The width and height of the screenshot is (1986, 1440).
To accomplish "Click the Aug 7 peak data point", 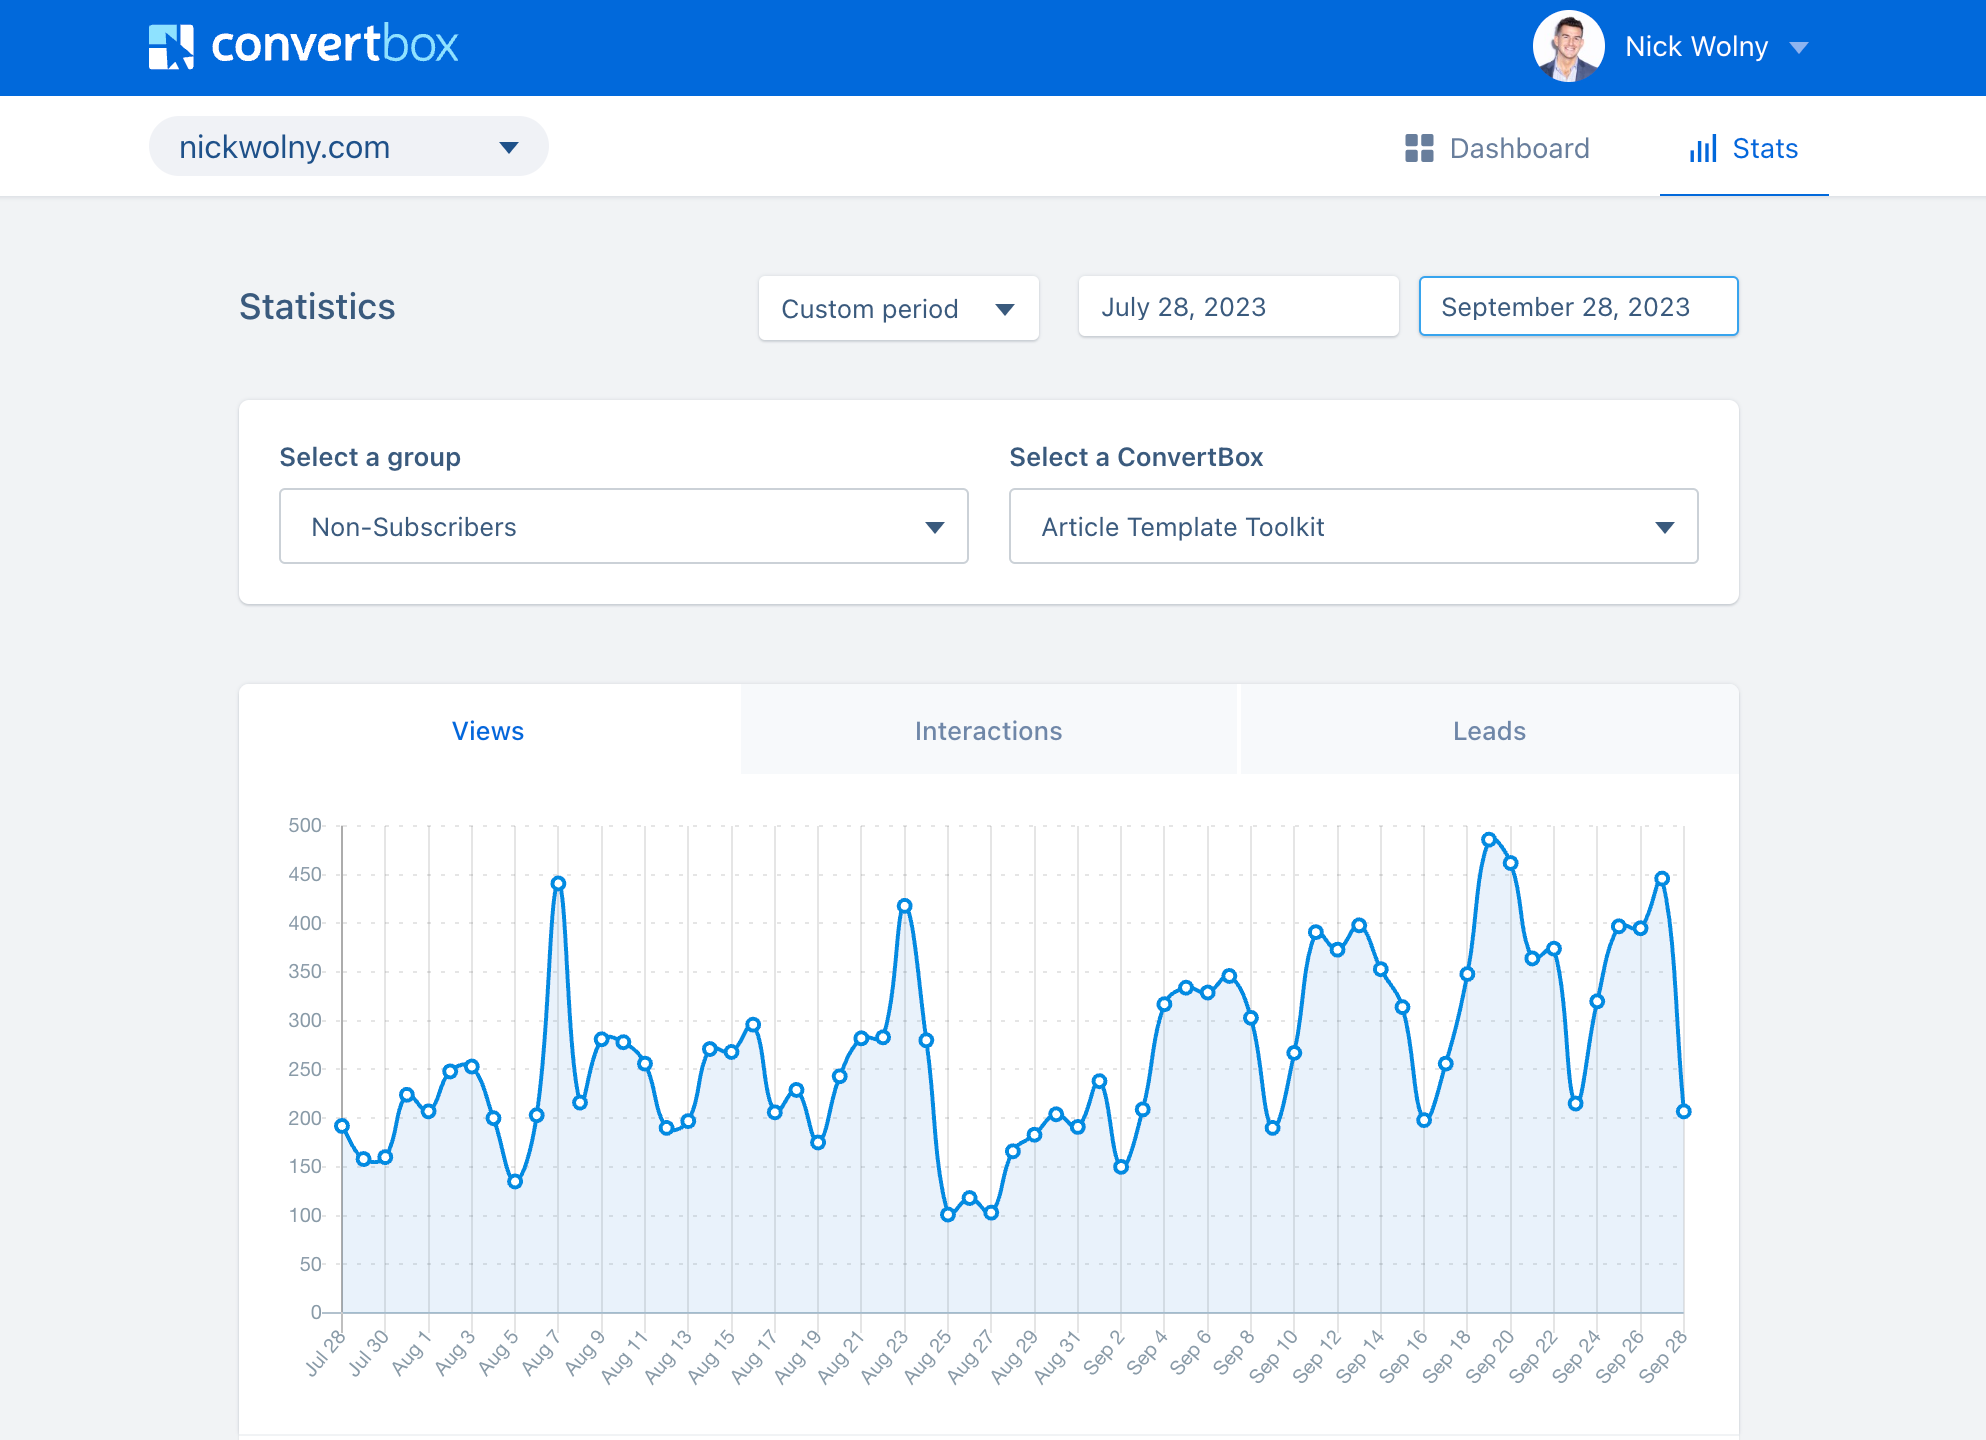I will pos(558,883).
